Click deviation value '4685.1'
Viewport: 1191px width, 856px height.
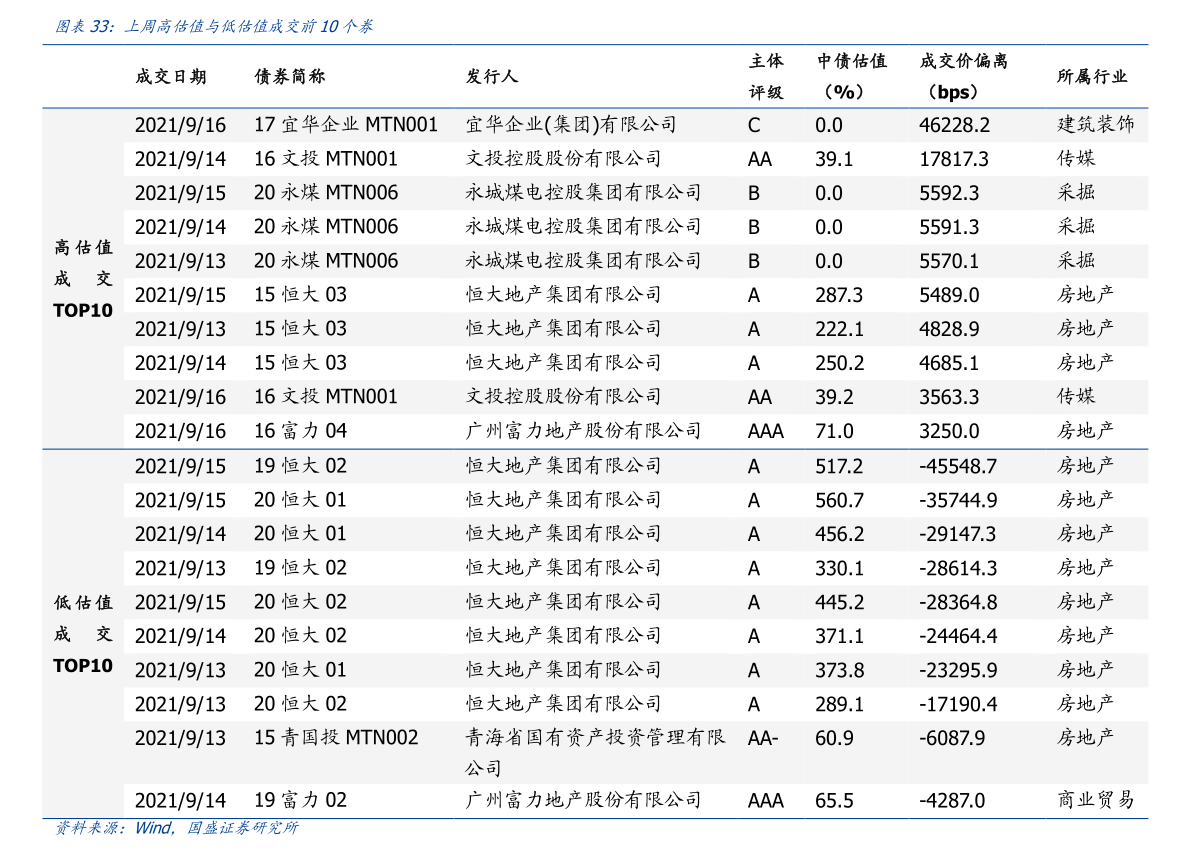click(949, 363)
